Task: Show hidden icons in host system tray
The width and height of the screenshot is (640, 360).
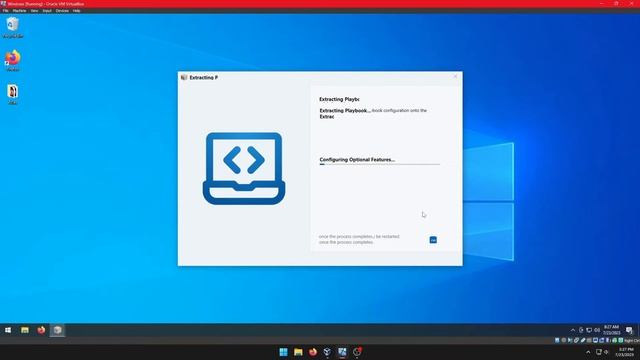Action: [588, 352]
